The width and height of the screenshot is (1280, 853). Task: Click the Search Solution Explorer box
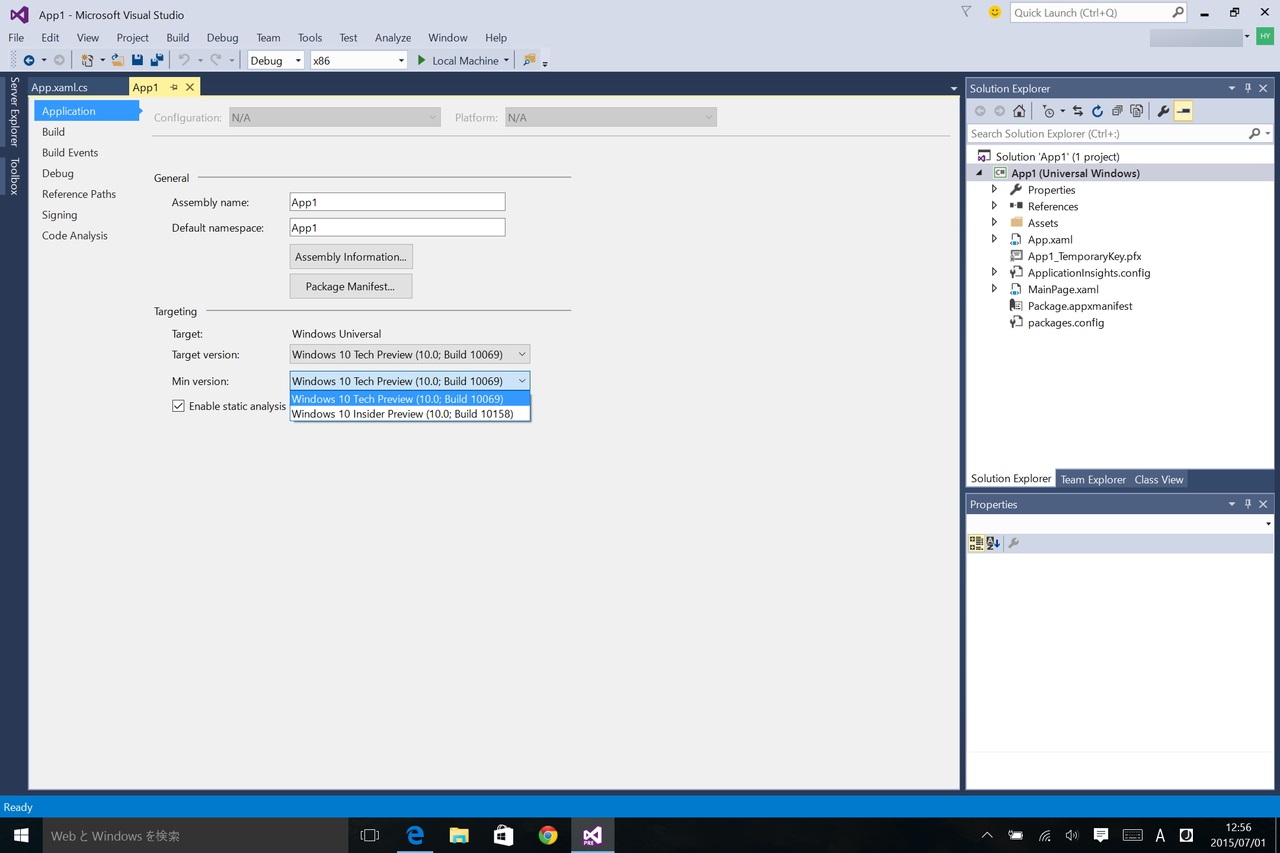click(1108, 133)
